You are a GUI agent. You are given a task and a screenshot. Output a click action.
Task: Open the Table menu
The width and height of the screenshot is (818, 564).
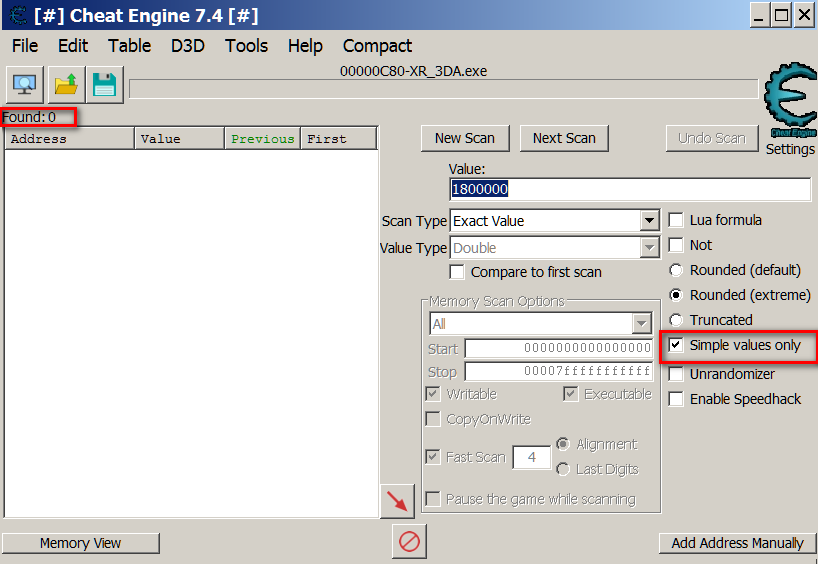129,46
